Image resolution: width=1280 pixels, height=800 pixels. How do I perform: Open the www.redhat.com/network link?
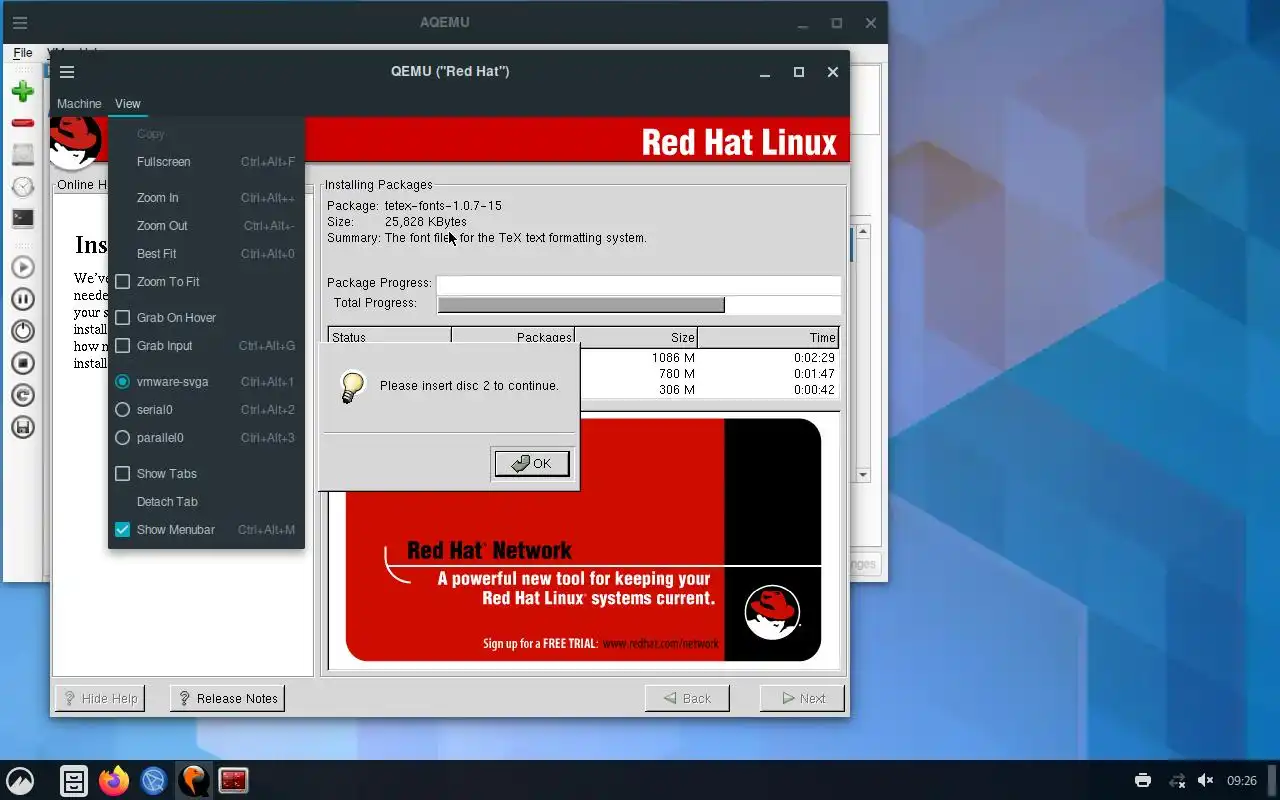point(661,644)
